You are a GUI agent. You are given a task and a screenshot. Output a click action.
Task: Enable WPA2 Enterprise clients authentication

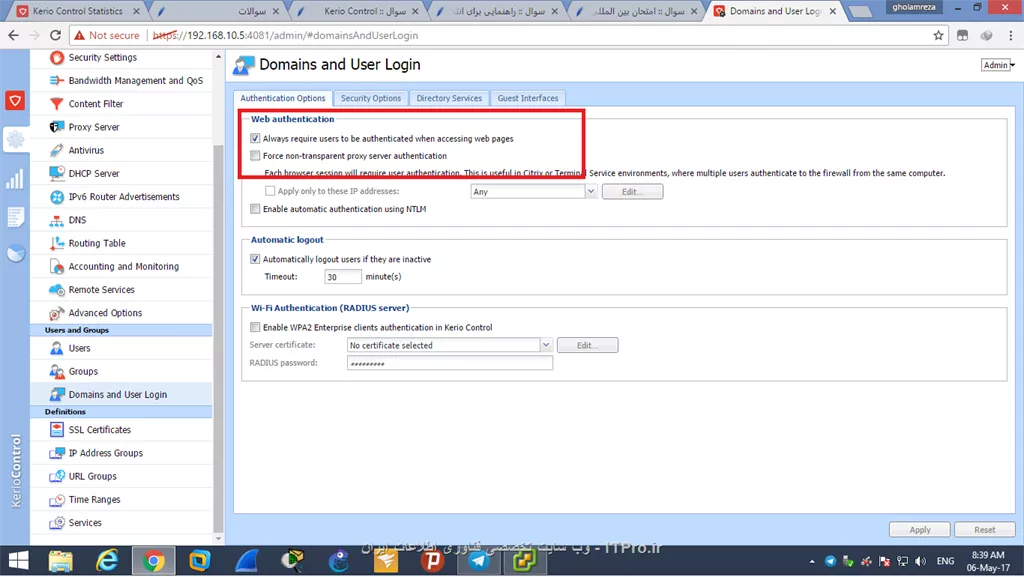(255, 328)
